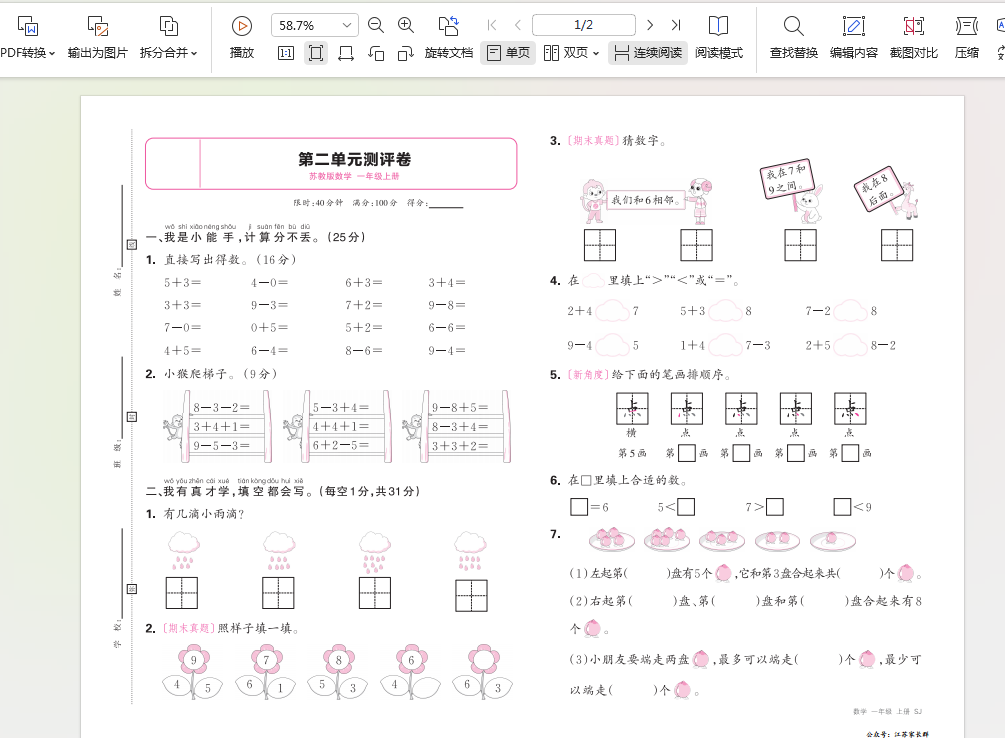The height and width of the screenshot is (738, 1005).
Task: Open 查找替换 find and replace
Action: (793, 37)
